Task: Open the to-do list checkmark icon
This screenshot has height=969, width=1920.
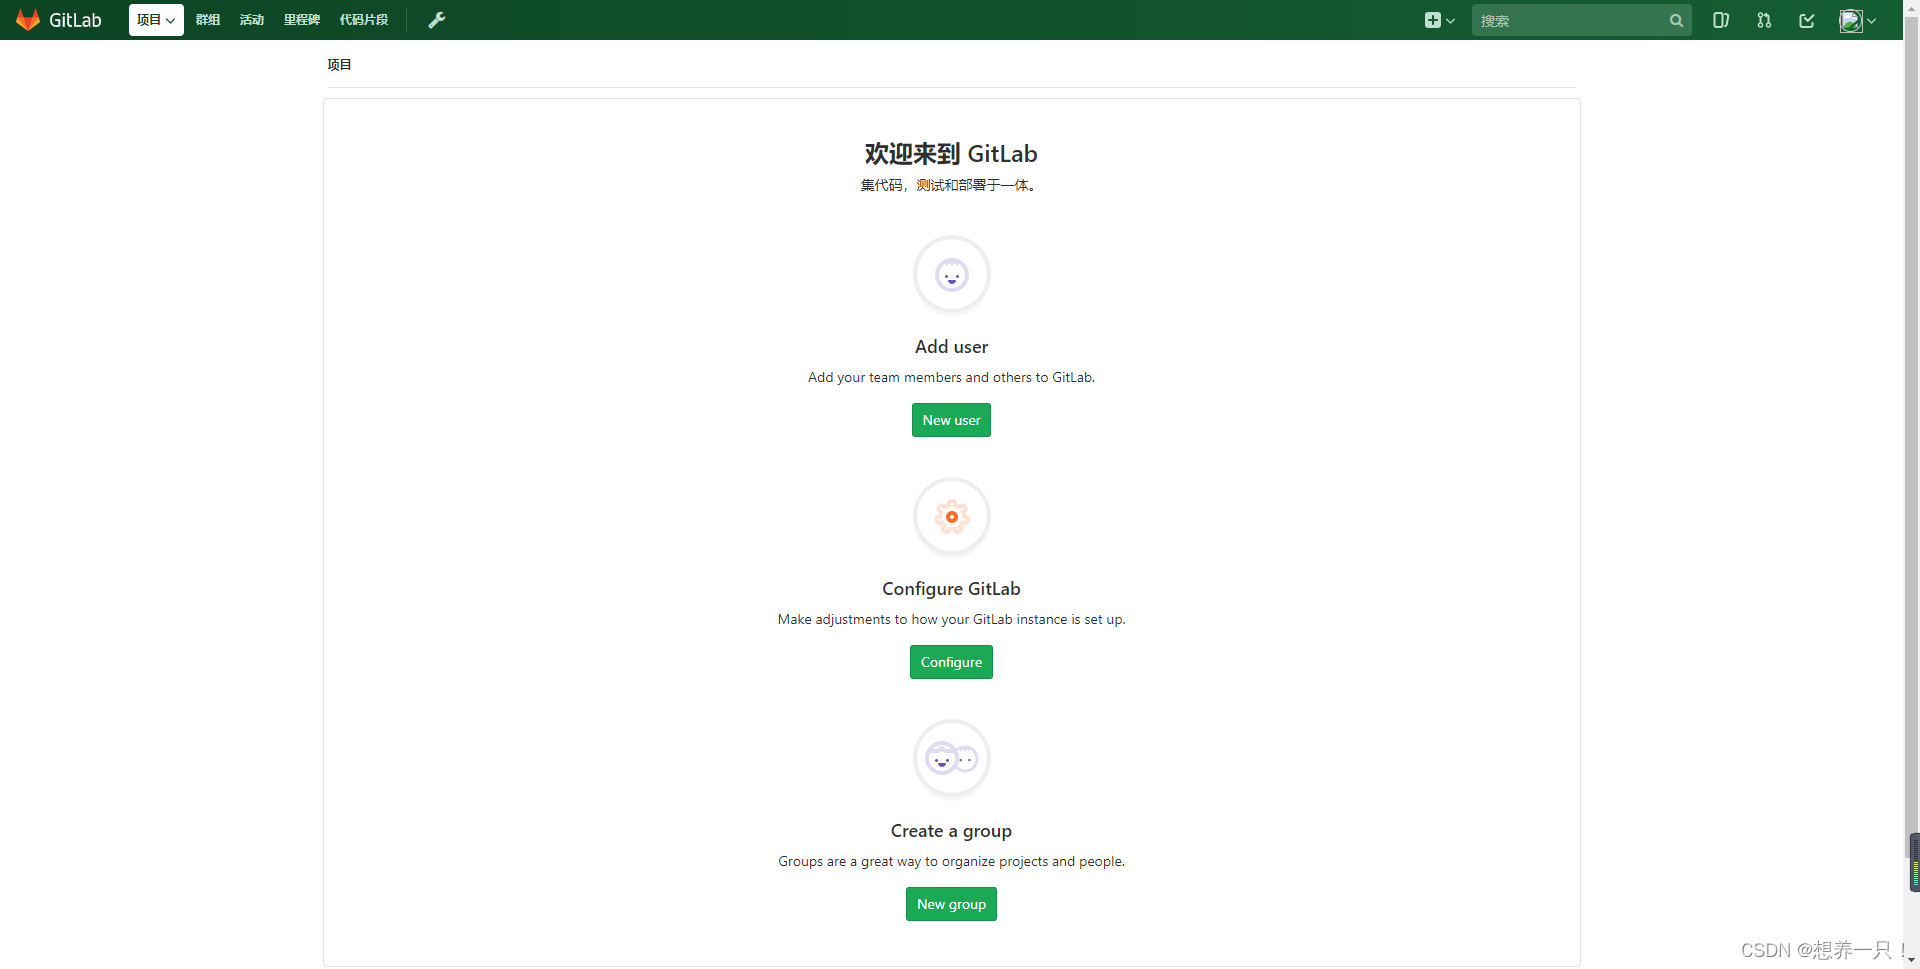Action: [x=1807, y=20]
